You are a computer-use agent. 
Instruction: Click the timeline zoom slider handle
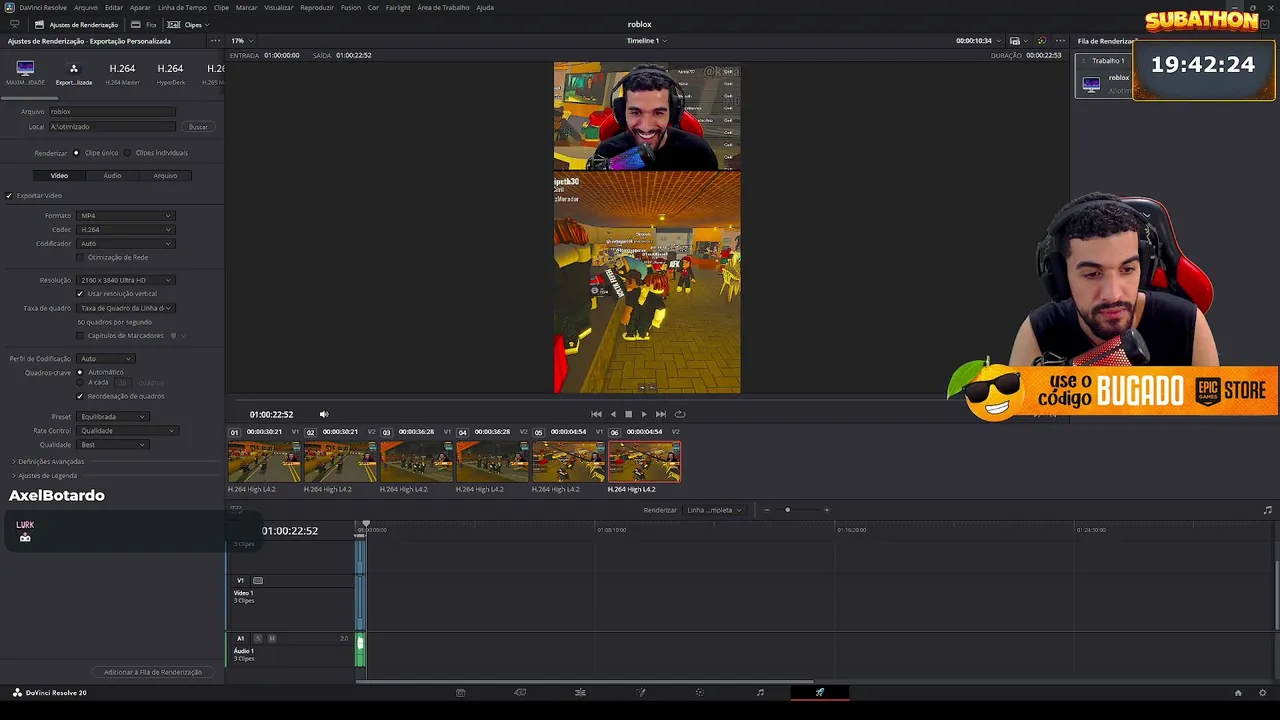(x=787, y=510)
